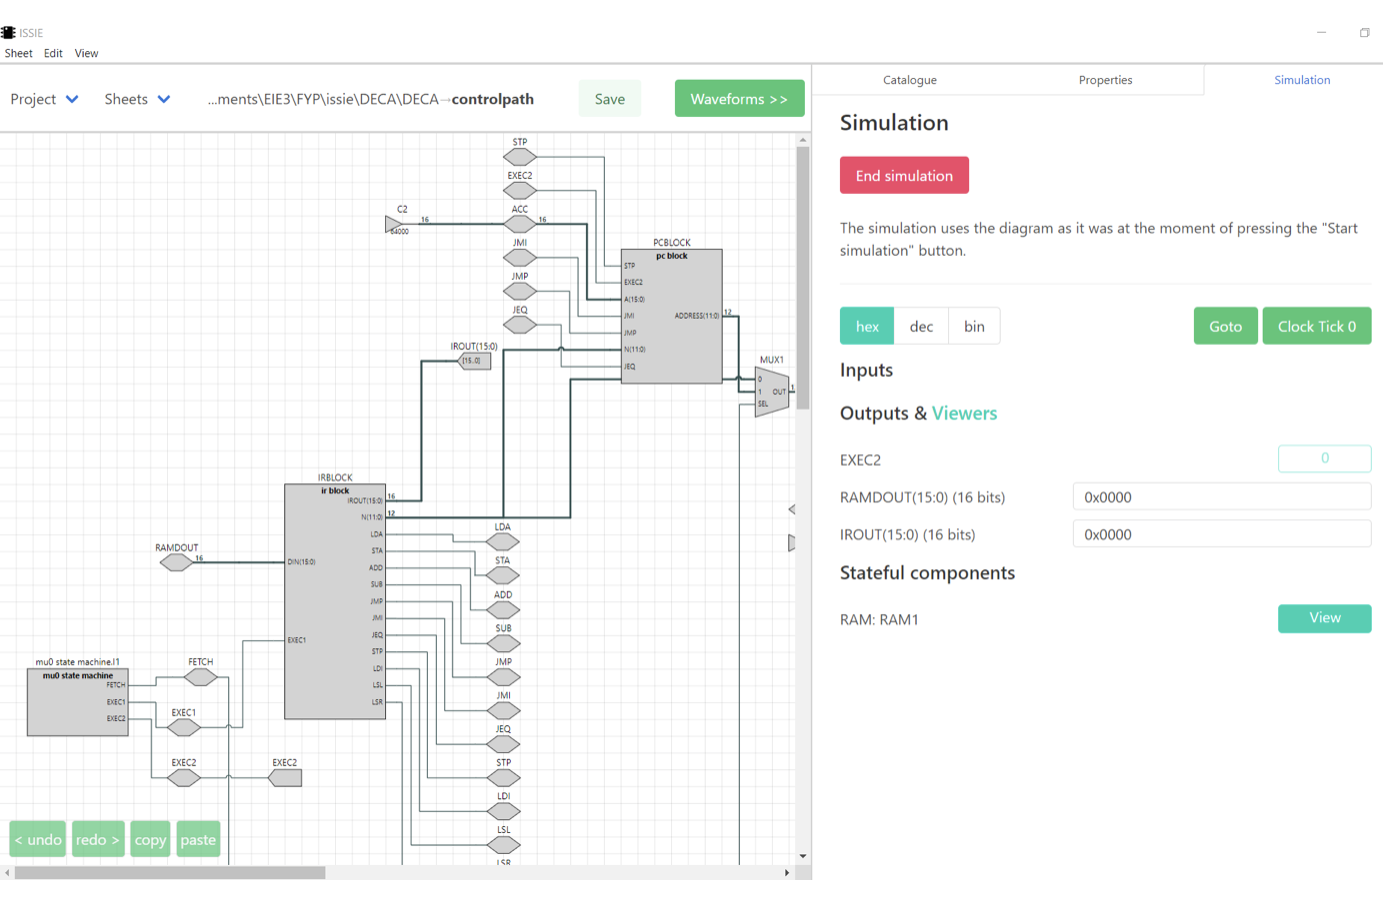Click the Save button
Viewport: 1383px width, 924px height.
(x=610, y=99)
